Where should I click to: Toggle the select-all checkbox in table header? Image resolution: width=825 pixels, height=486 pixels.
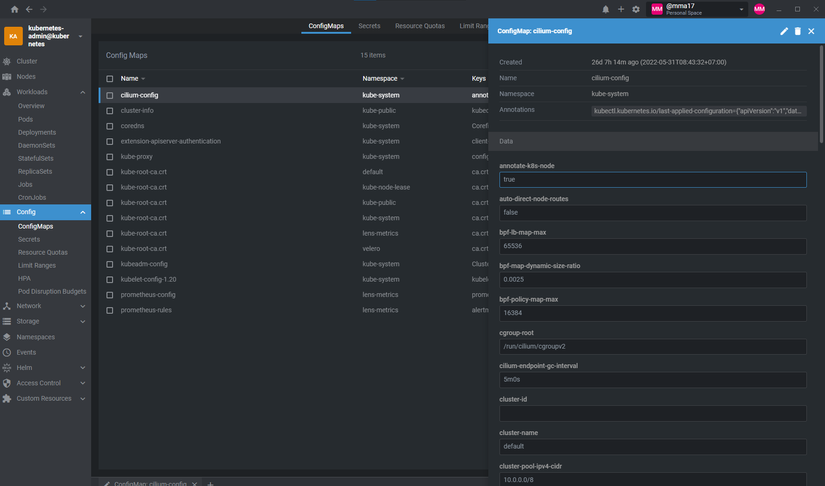110,78
